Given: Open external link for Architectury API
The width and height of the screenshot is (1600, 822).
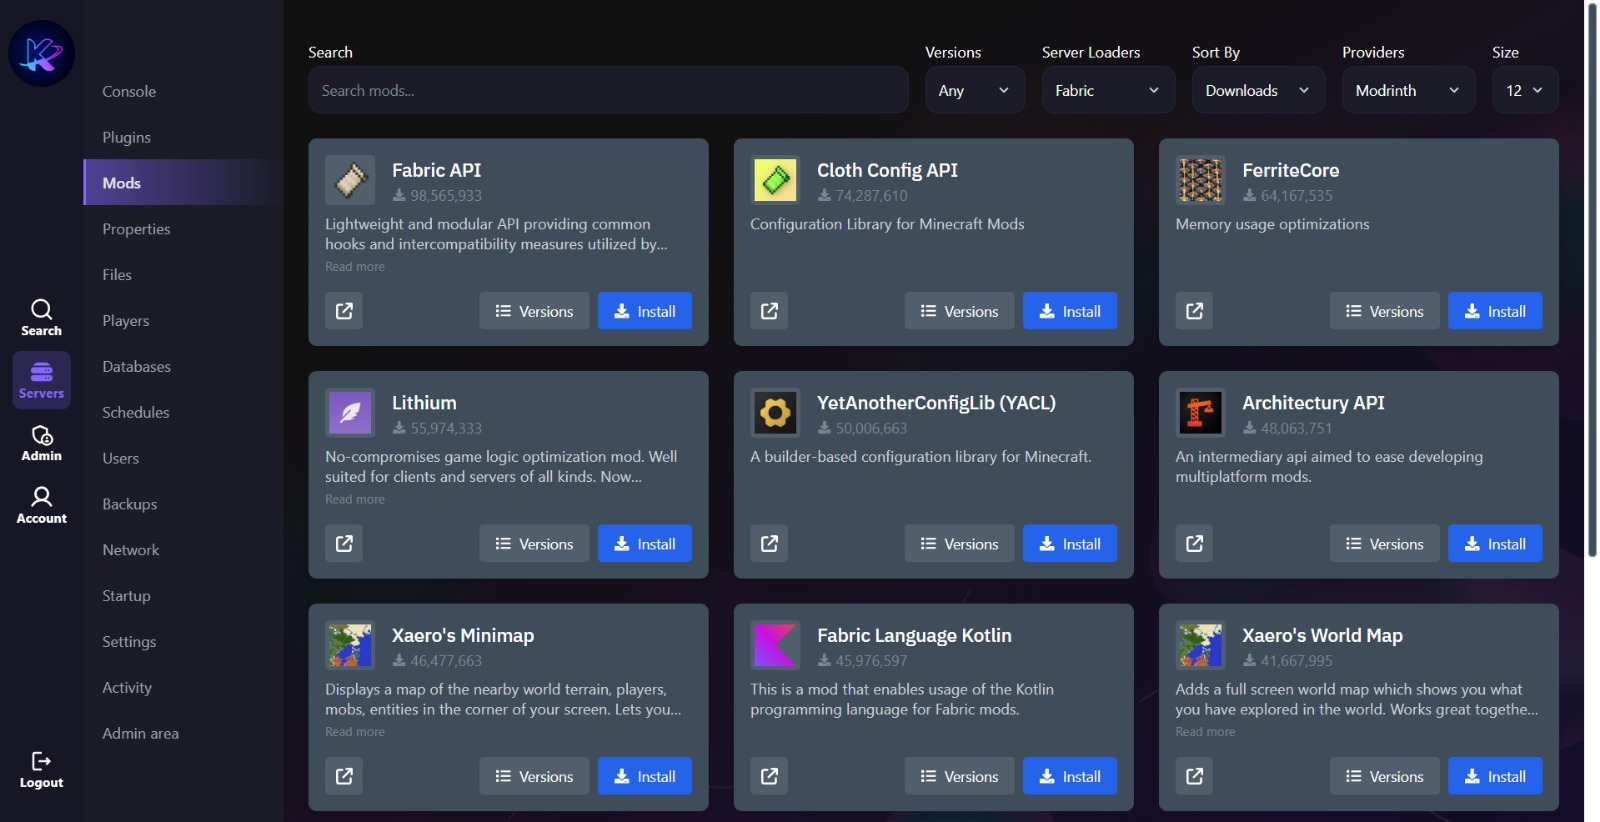Looking at the screenshot, I should click(x=1194, y=544).
